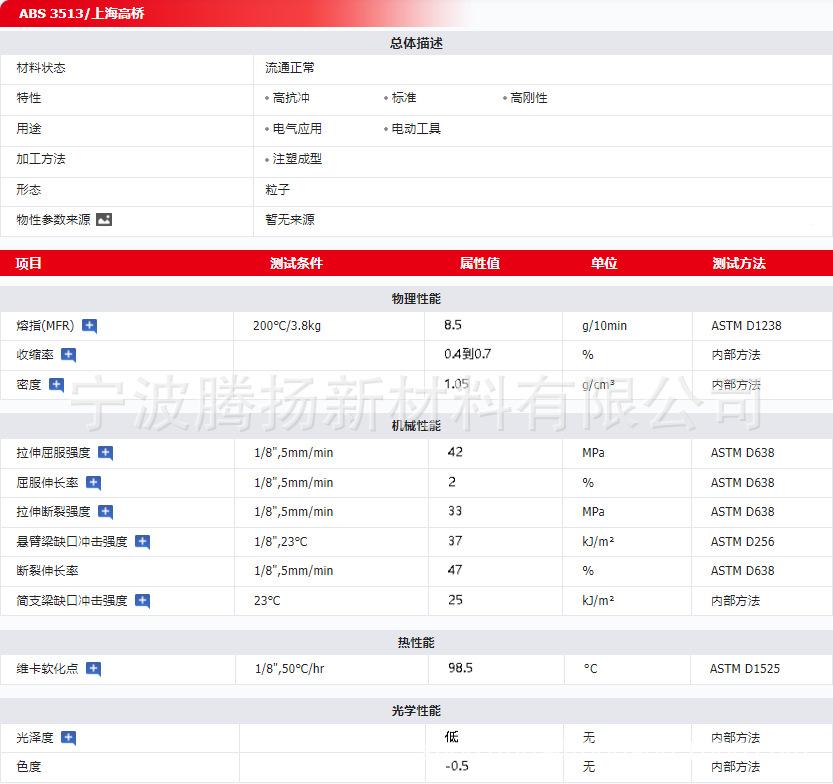This screenshot has height=784, width=833.
Task: Click the 物理性能 section heading
Action: pyautogui.click(x=416, y=299)
